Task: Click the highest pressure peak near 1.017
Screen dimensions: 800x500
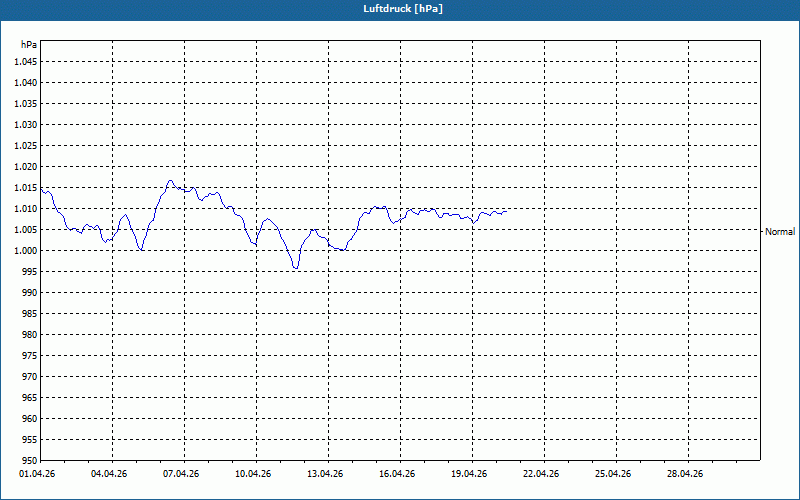Action: pyautogui.click(x=170, y=181)
